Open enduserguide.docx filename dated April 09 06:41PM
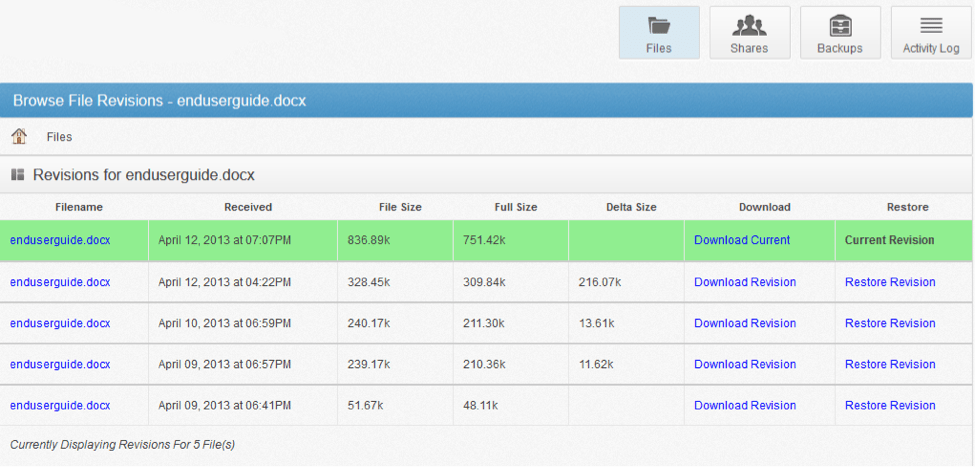The height and width of the screenshot is (467, 975). click(x=60, y=405)
